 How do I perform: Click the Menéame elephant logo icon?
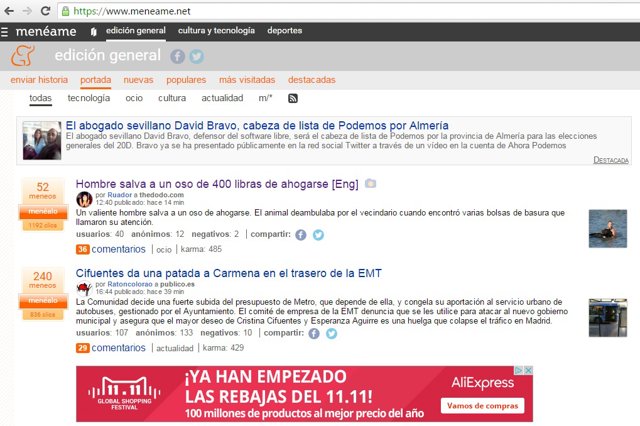[x=23, y=57]
